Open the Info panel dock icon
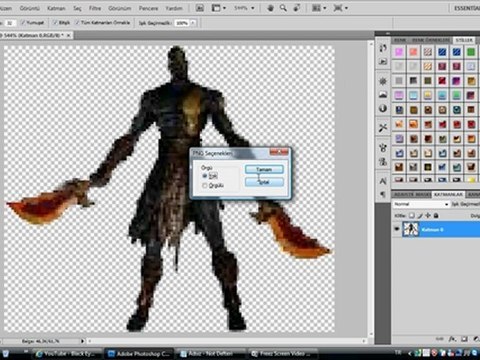This screenshot has height=360, width=480. pyautogui.click(x=383, y=109)
